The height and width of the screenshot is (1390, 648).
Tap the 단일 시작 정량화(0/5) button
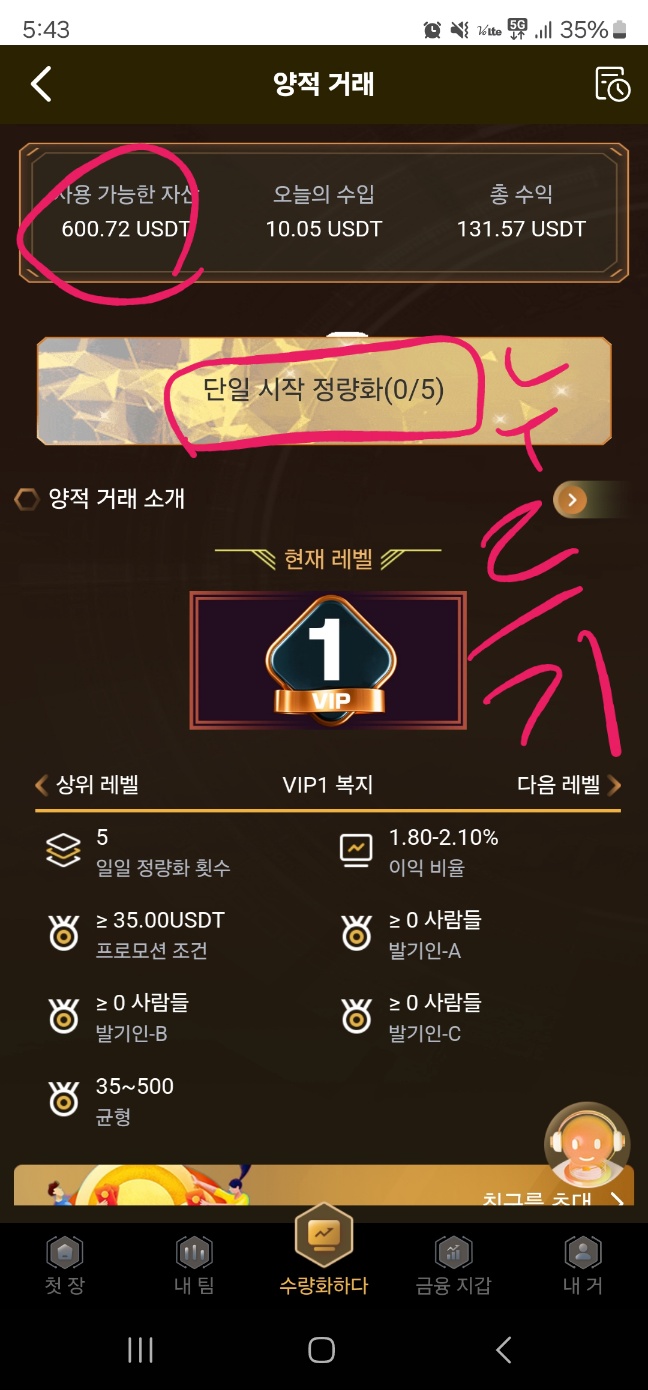(x=324, y=390)
